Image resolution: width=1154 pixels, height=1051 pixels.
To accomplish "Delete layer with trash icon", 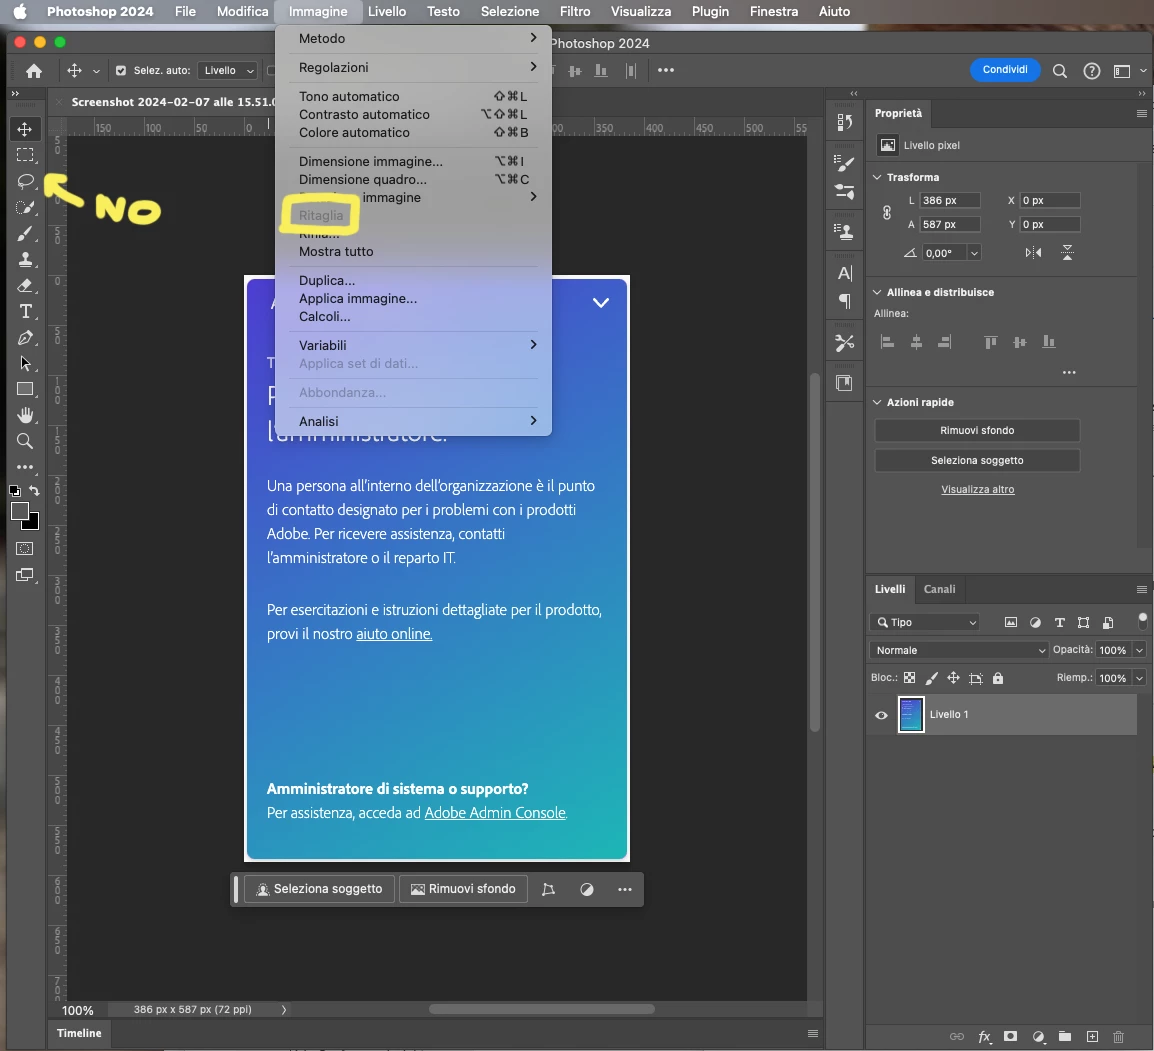I will click(1119, 1036).
